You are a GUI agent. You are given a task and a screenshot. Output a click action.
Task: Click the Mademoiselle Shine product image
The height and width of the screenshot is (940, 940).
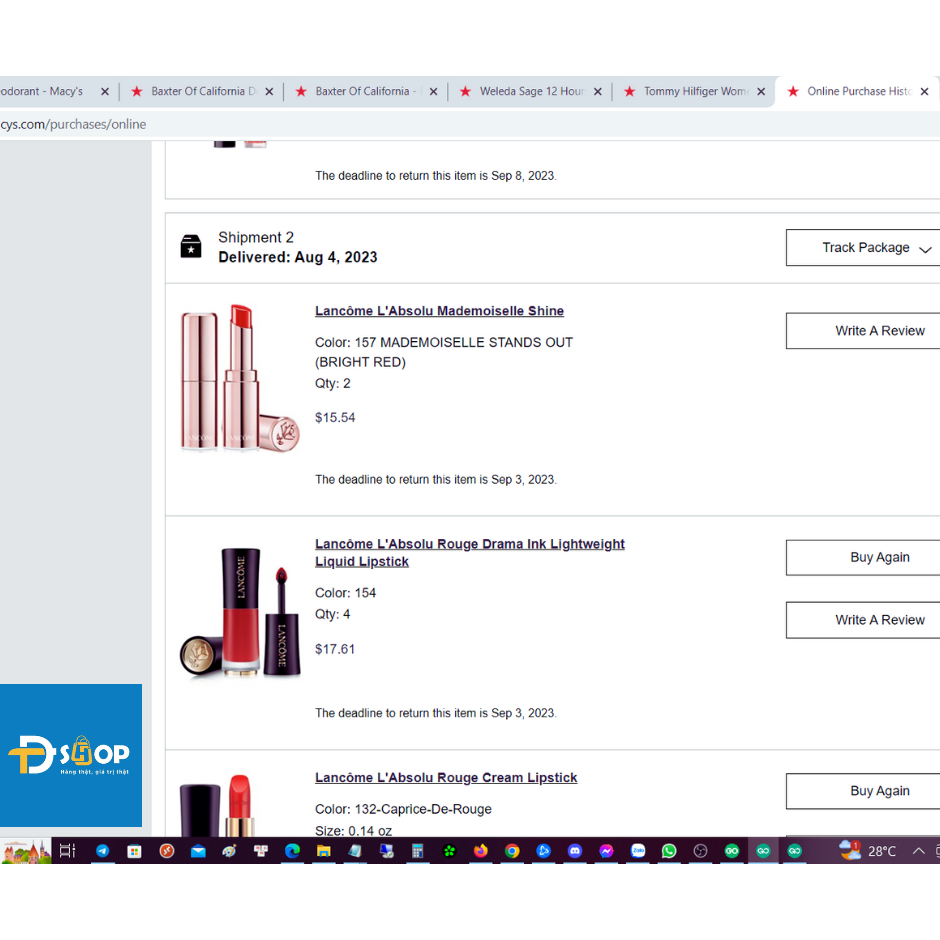tap(240, 378)
